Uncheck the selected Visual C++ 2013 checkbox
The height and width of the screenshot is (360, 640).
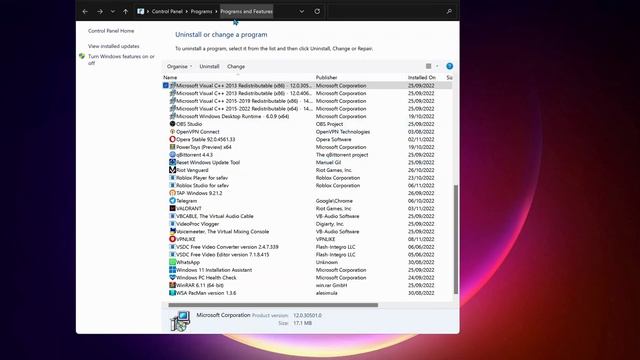tap(166, 85)
